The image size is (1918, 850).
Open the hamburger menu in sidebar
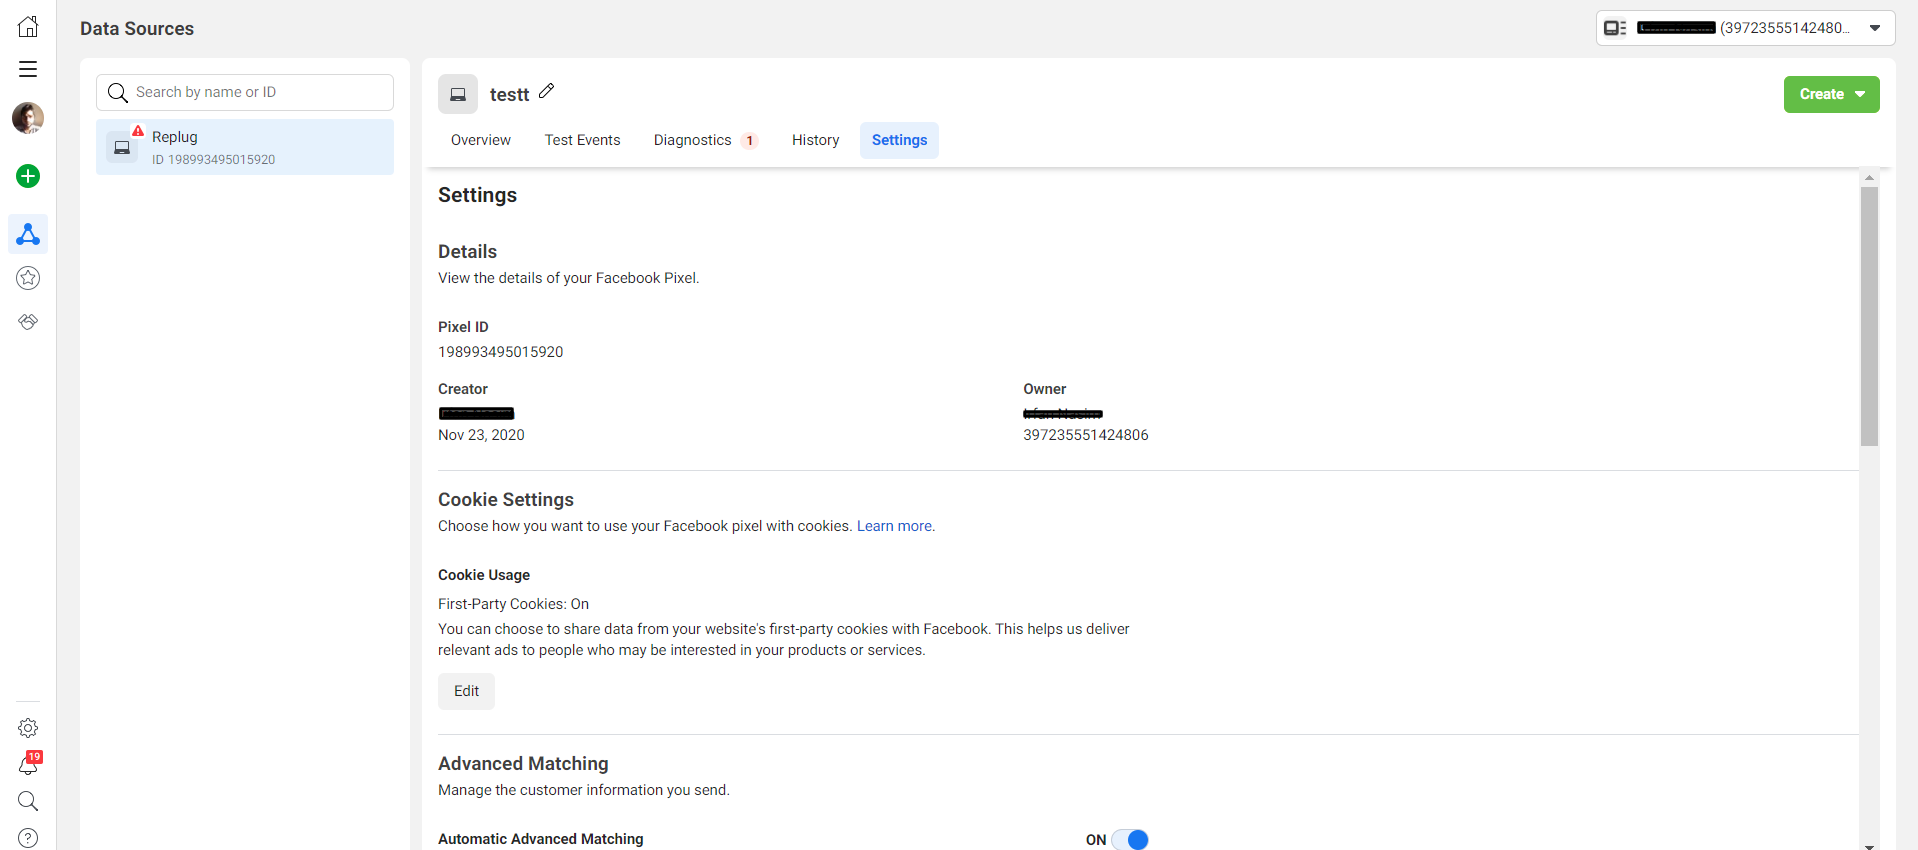28,69
